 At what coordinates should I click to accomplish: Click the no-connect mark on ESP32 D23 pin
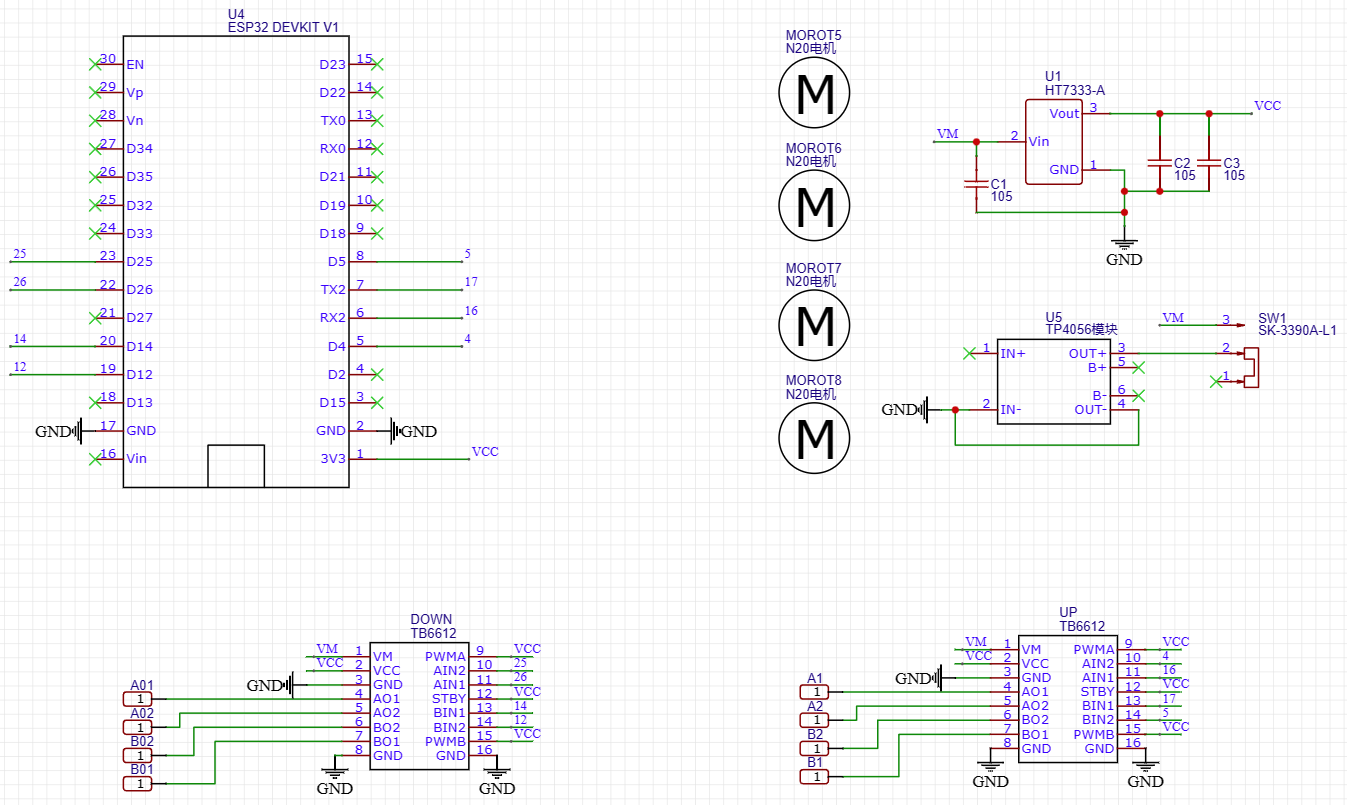pyautogui.click(x=377, y=64)
